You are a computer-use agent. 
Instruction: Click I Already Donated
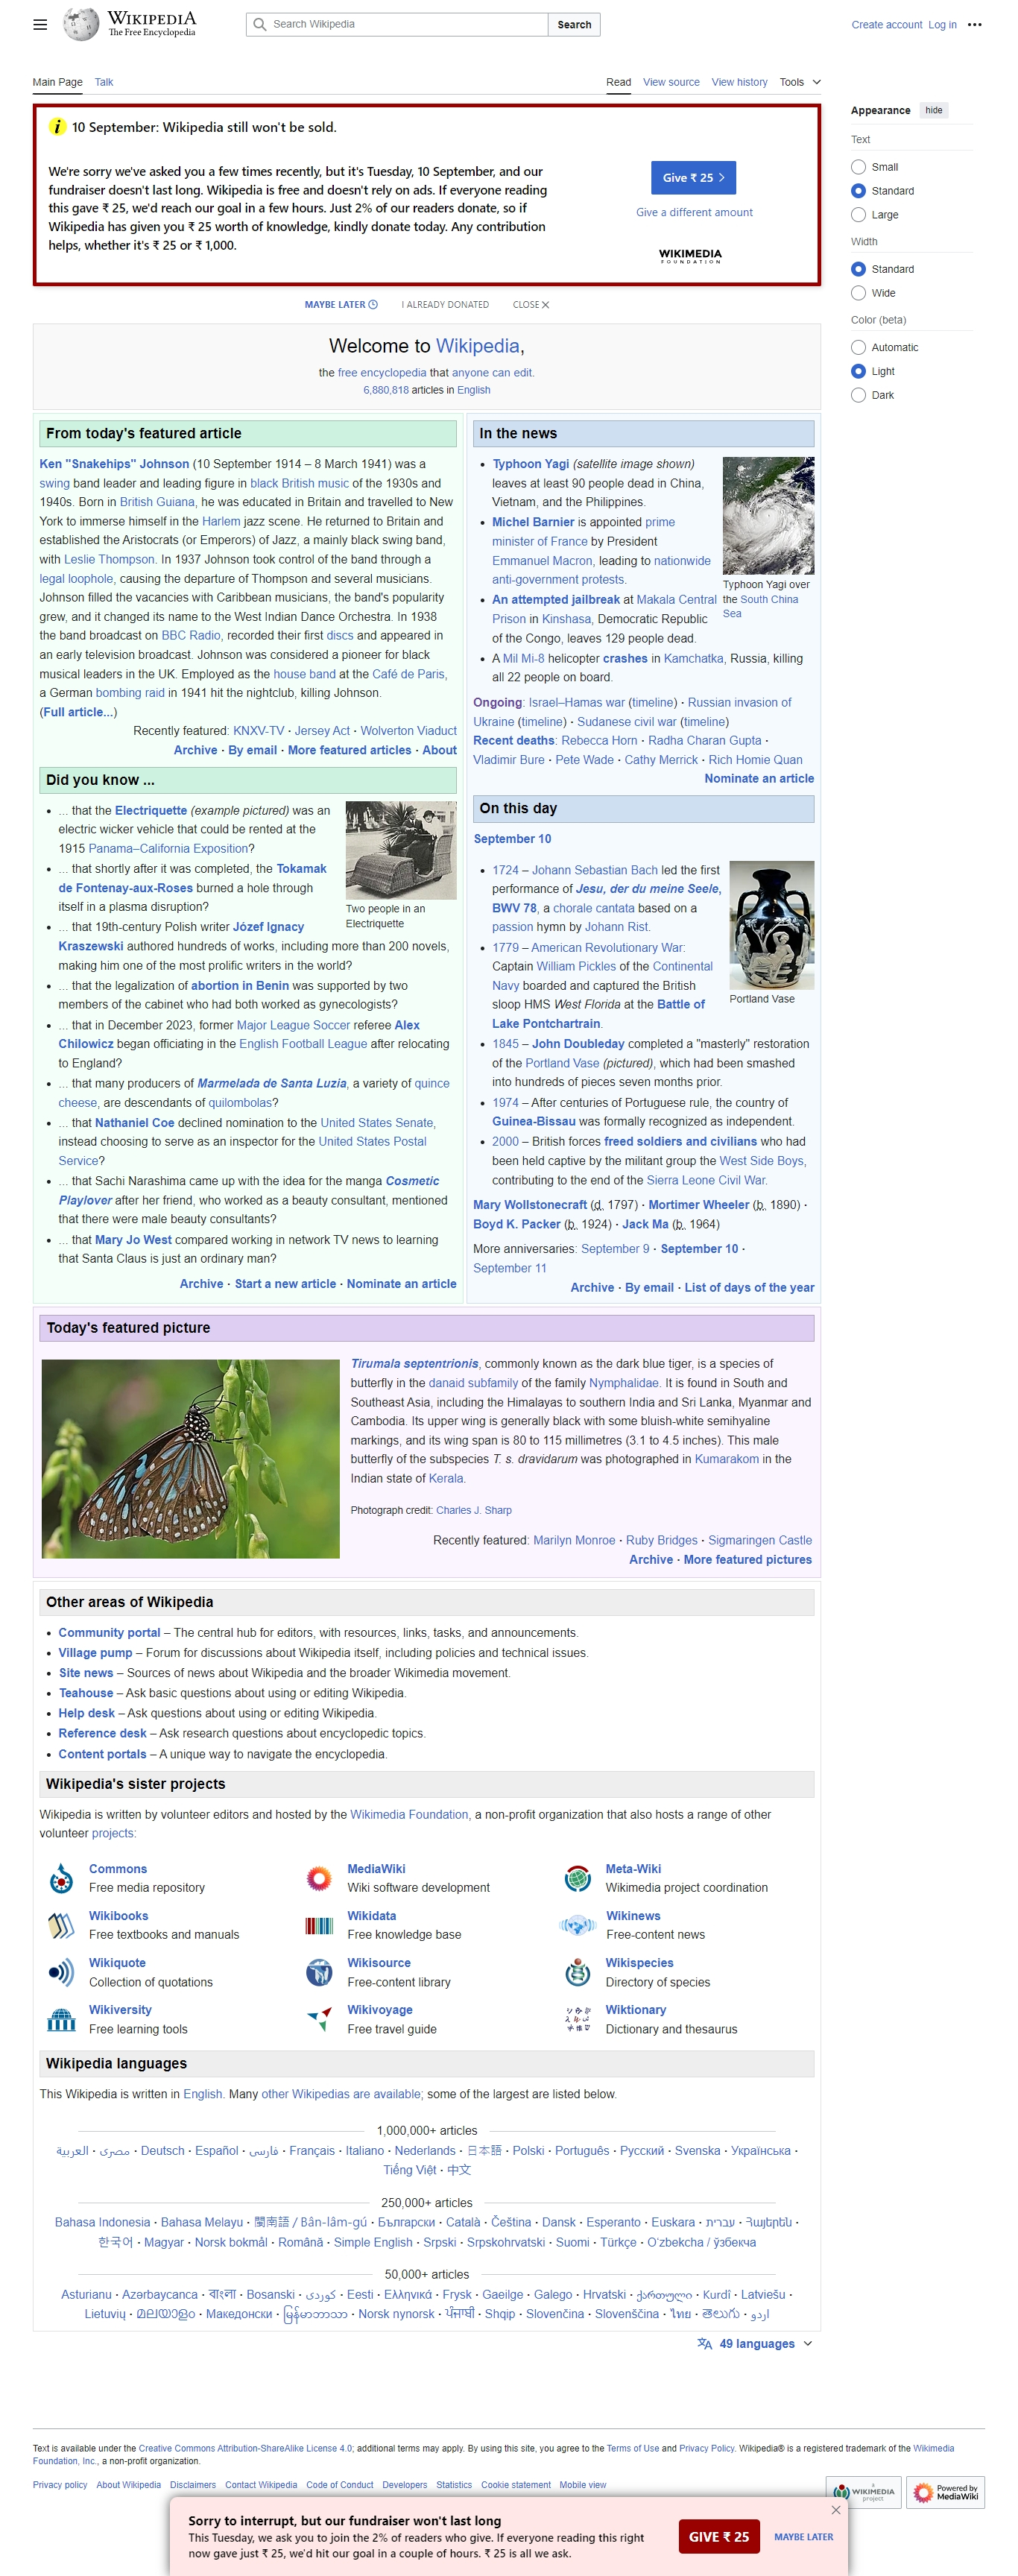click(445, 304)
